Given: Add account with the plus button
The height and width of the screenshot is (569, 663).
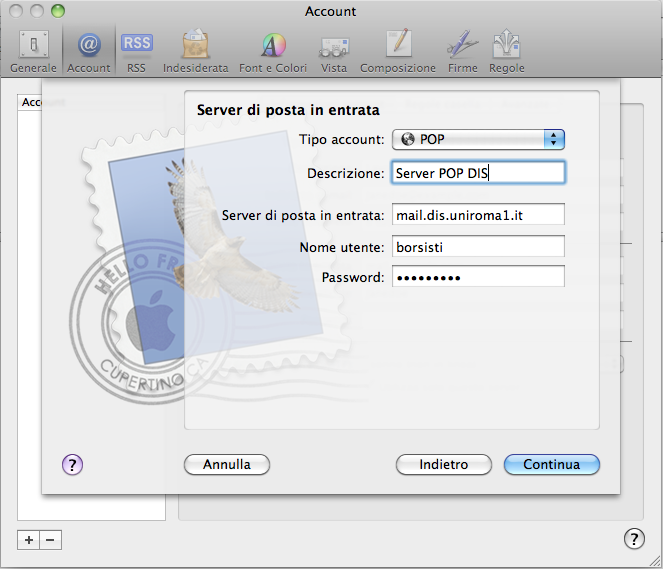Looking at the screenshot, I should click(x=29, y=539).
